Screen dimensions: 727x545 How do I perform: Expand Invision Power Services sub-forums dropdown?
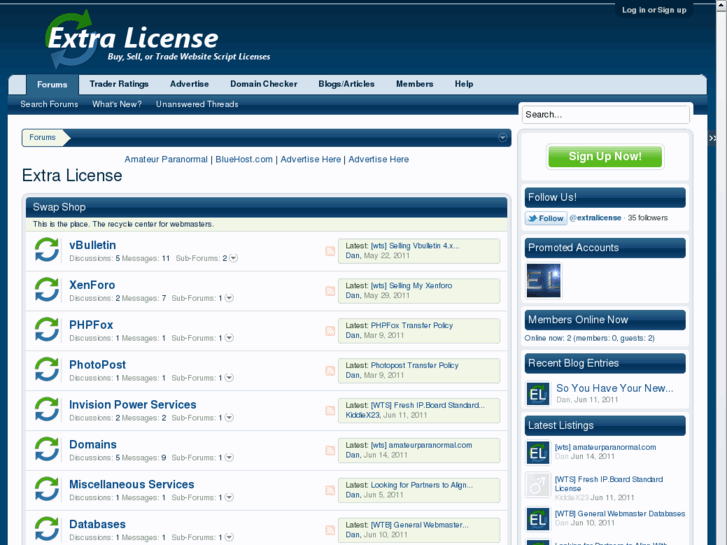coord(229,417)
